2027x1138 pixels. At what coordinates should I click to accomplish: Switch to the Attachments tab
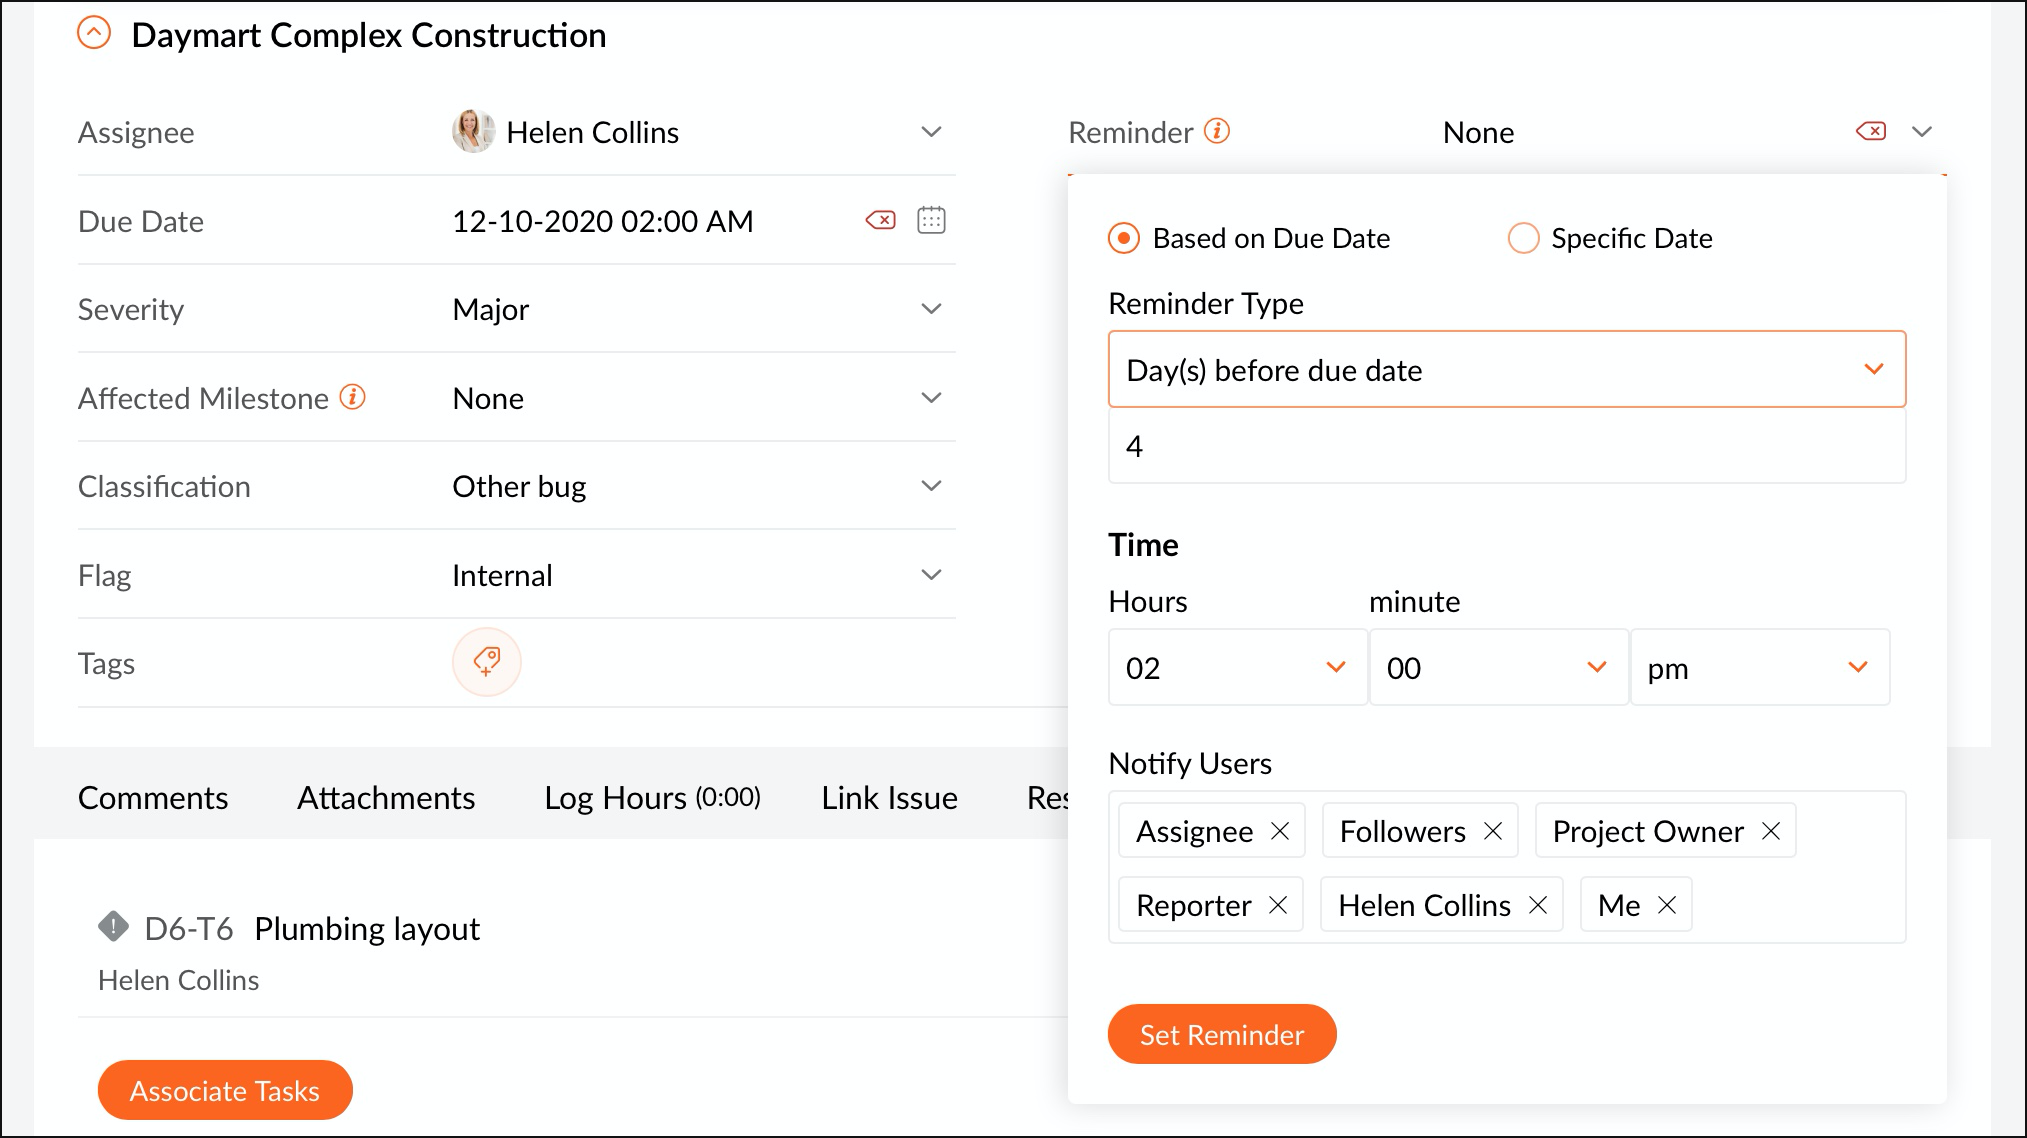pyautogui.click(x=386, y=798)
